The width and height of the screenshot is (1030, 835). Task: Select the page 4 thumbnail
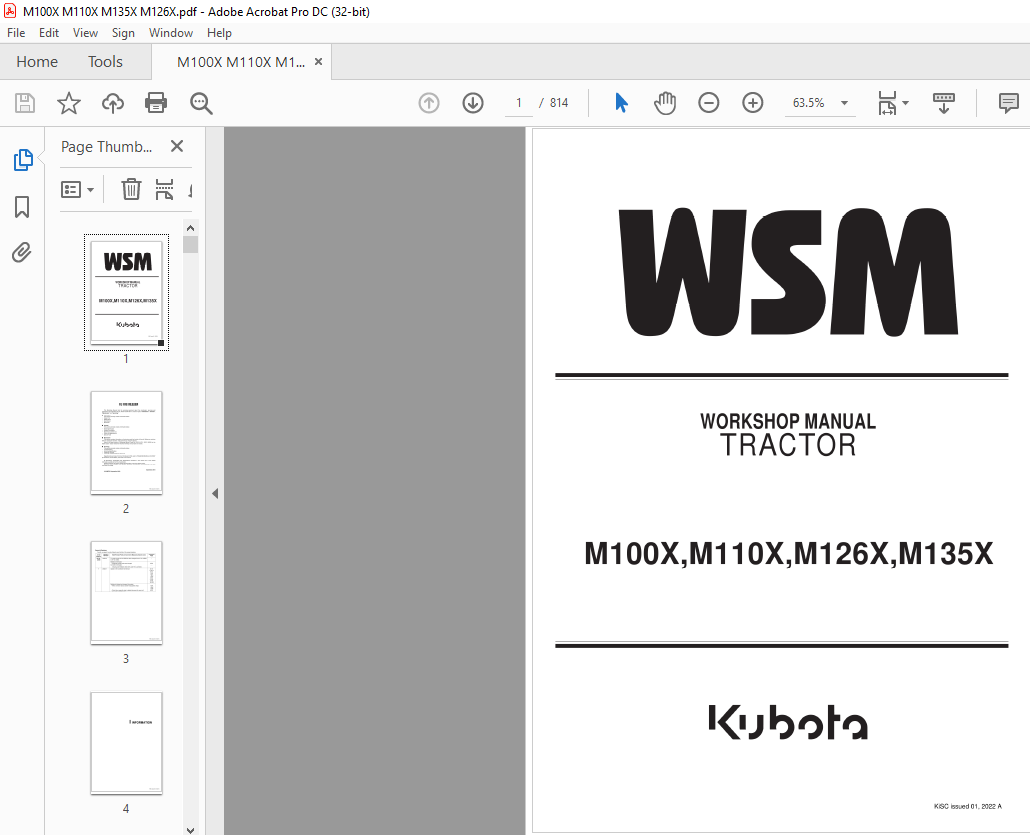point(126,743)
